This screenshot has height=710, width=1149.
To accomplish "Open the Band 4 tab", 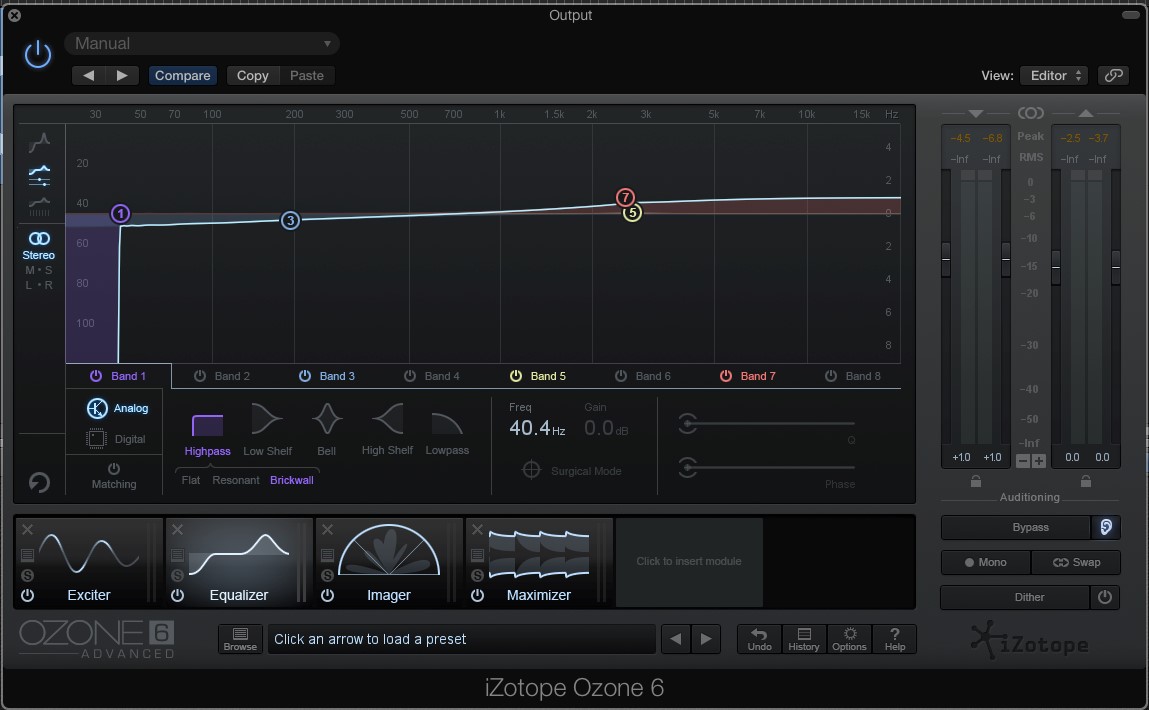I will (x=432, y=376).
